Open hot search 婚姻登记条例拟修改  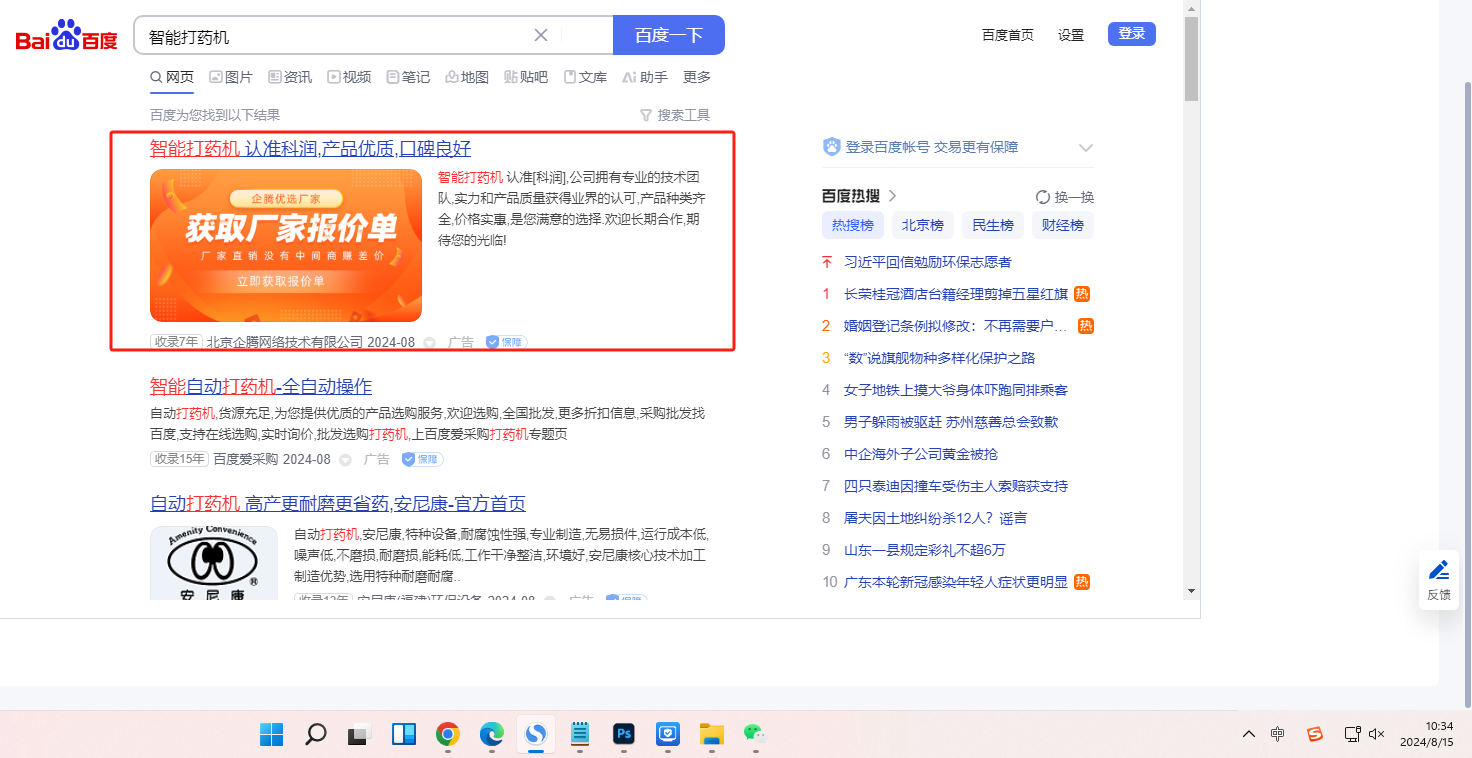(956, 326)
